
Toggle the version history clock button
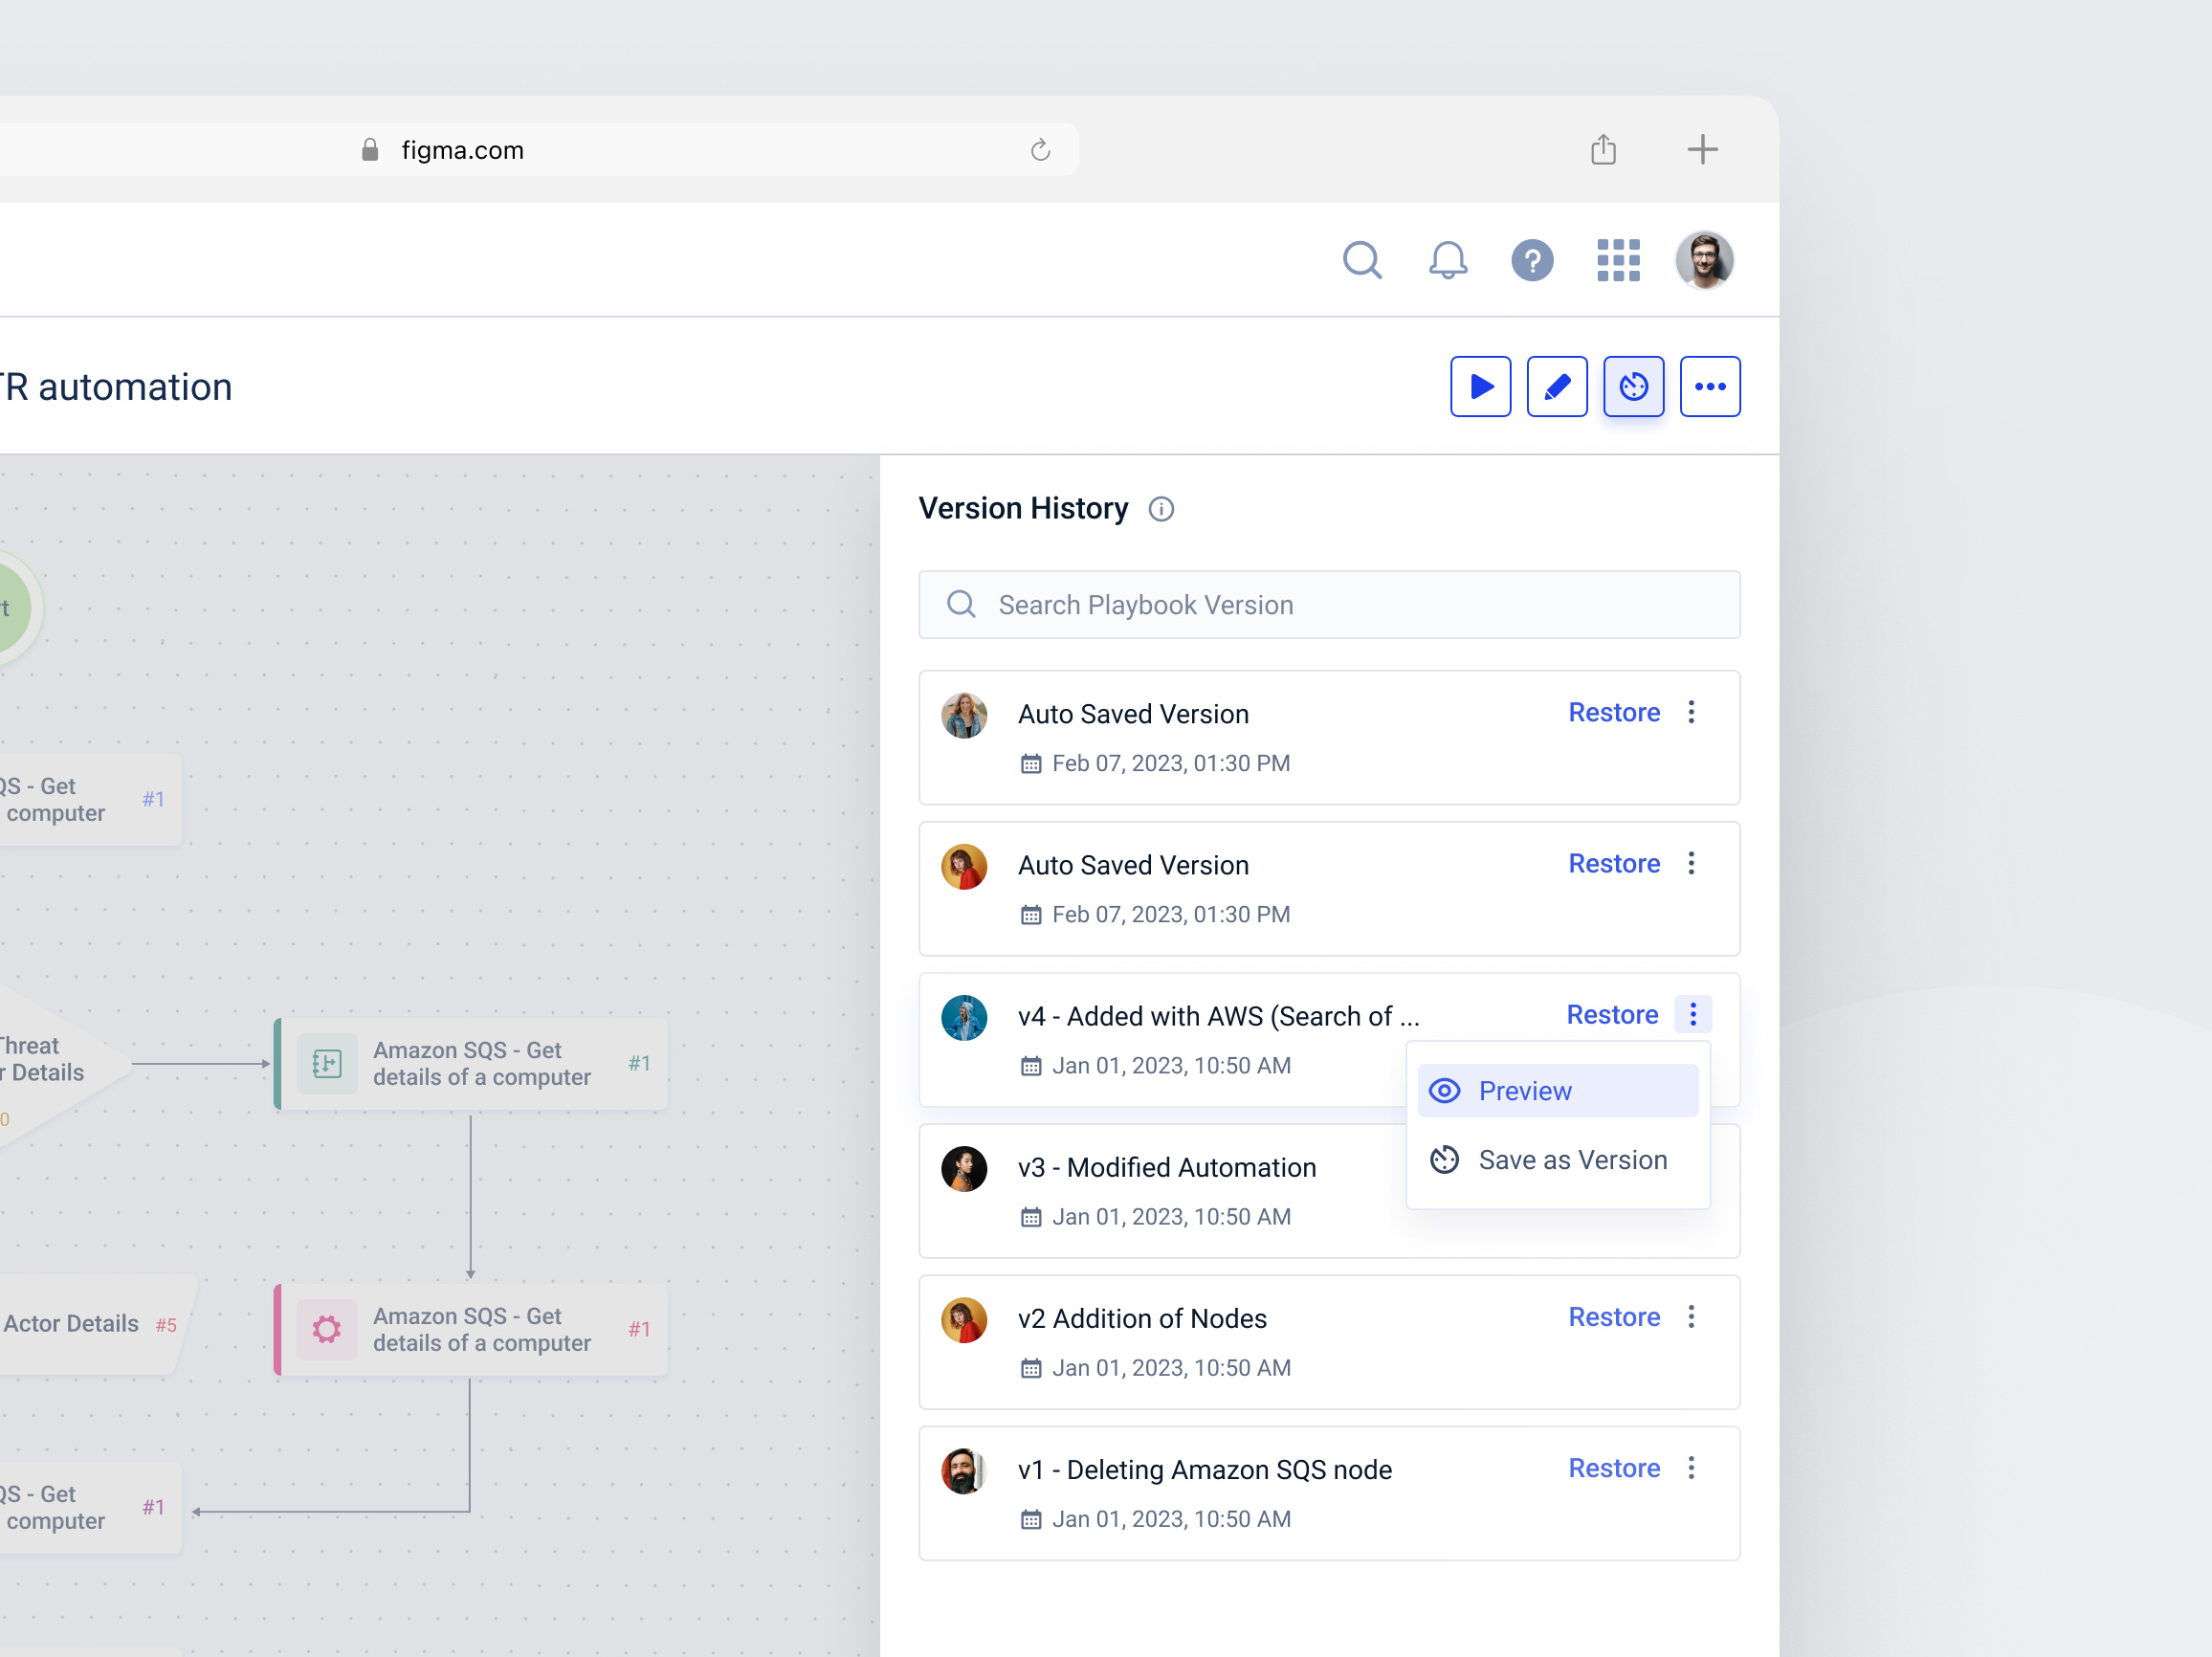click(1633, 386)
